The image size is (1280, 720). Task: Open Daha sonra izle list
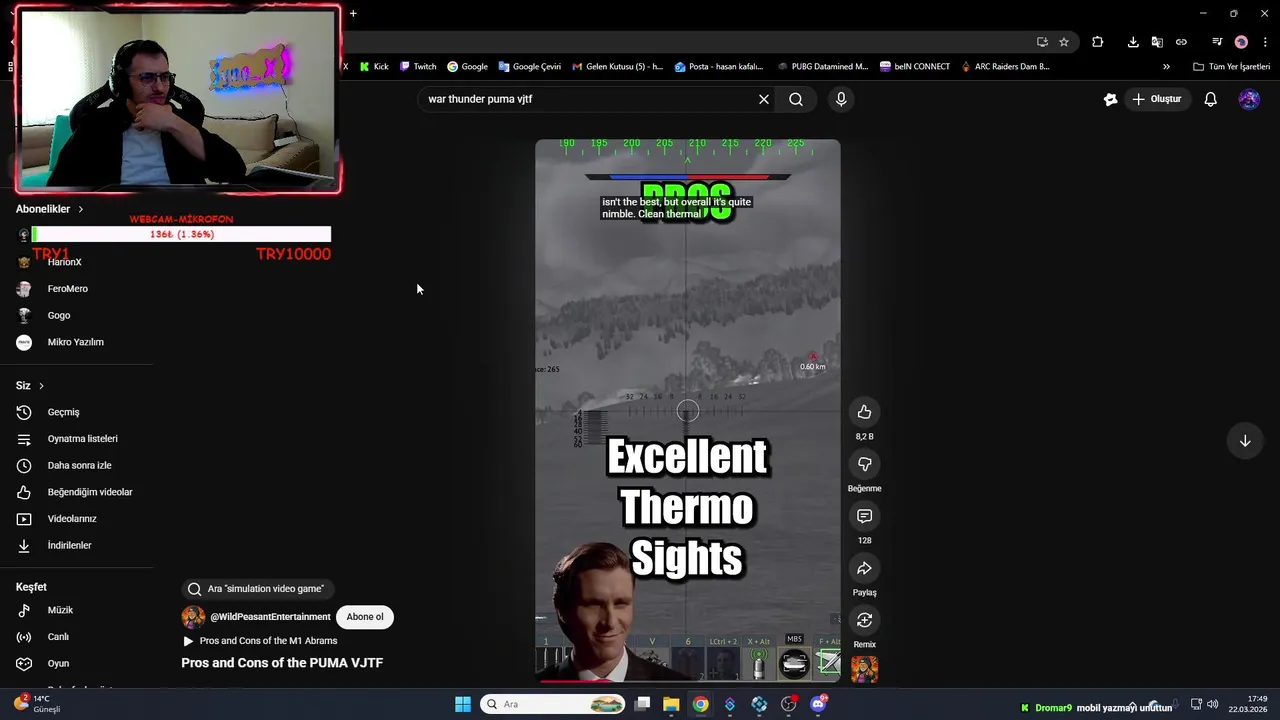coord(78,465)
